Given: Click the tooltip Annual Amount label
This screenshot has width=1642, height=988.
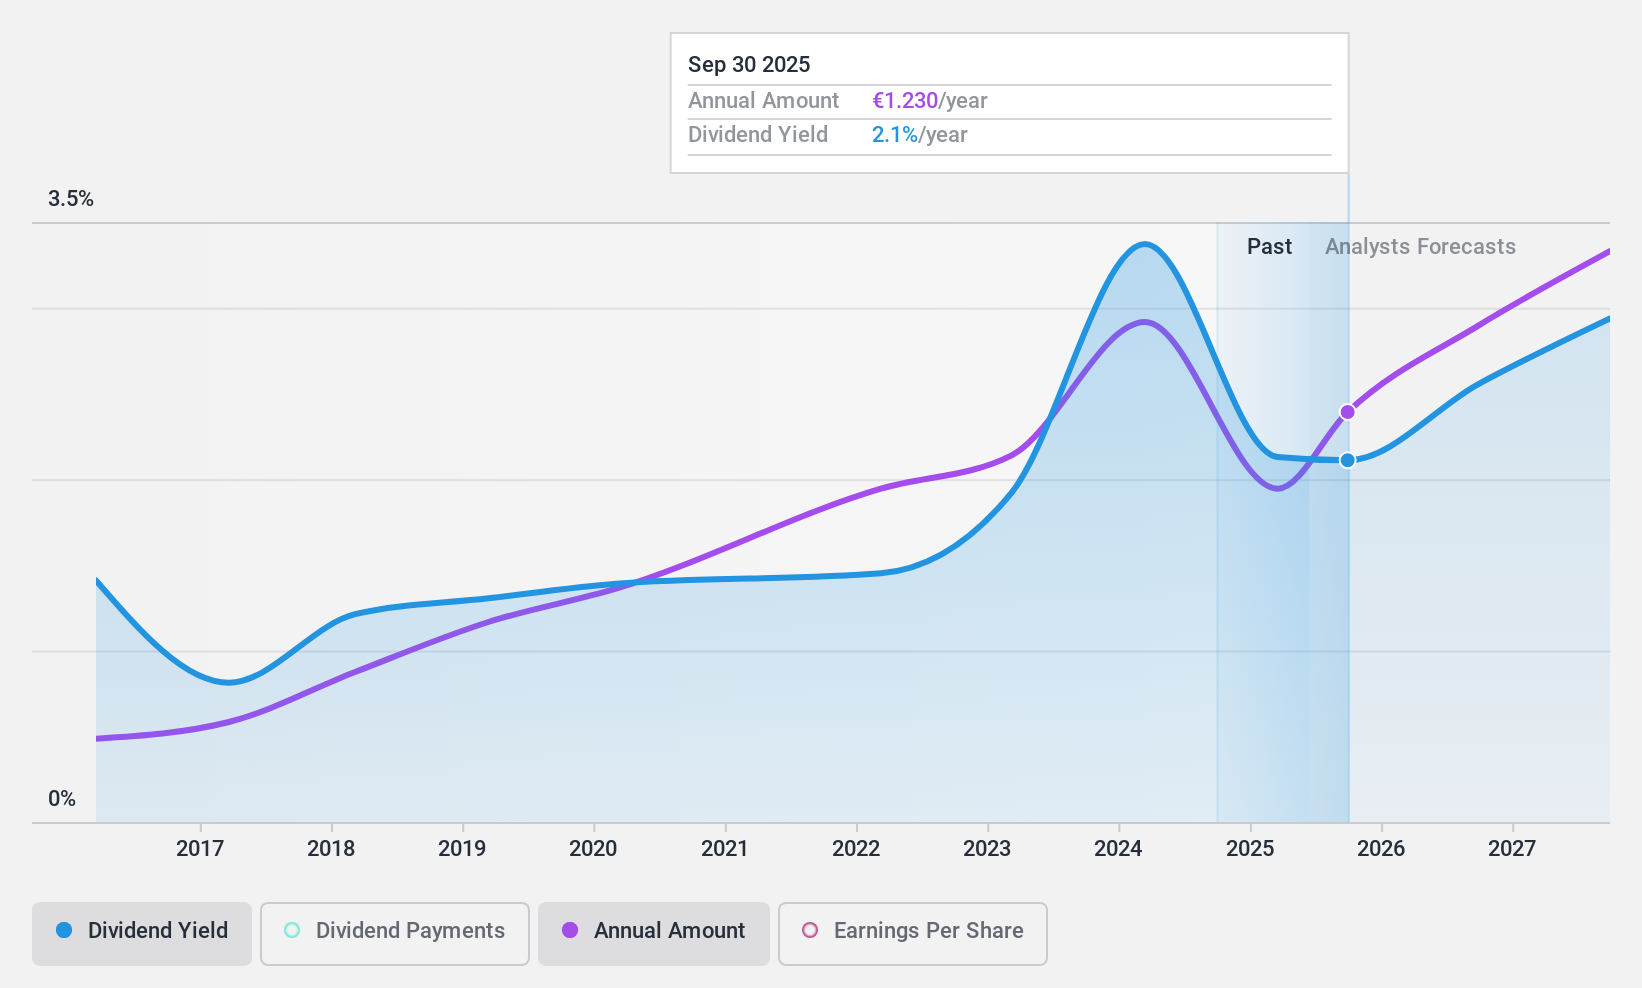Looking at the screenshot, I should coord(763,101).
